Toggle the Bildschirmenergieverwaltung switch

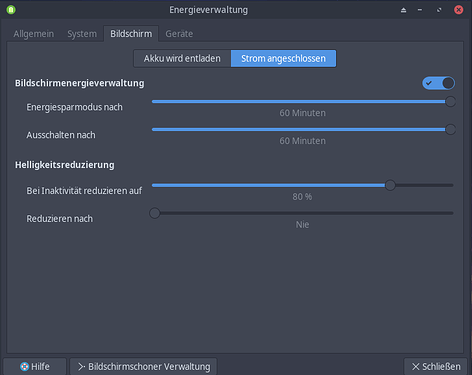(438, 83)
